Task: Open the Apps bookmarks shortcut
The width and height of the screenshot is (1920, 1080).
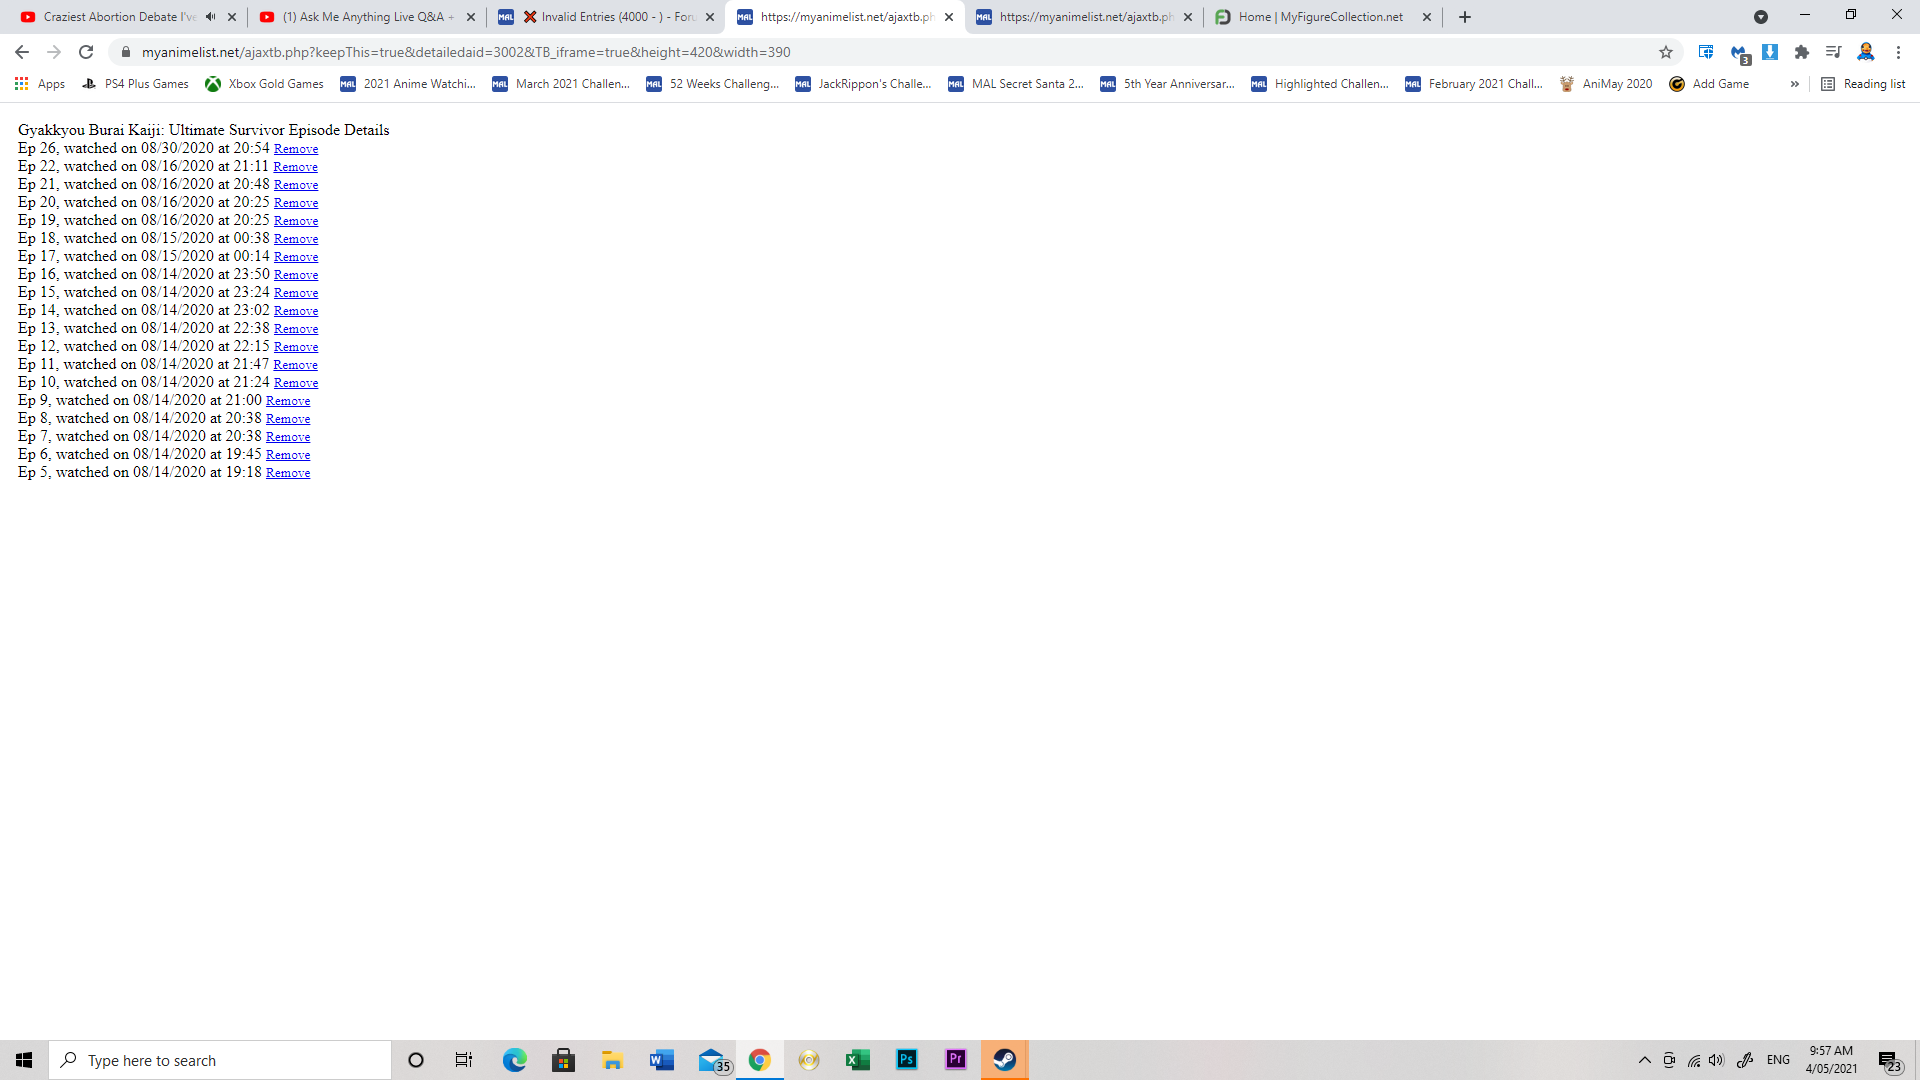Action: [x=40, y=84]
